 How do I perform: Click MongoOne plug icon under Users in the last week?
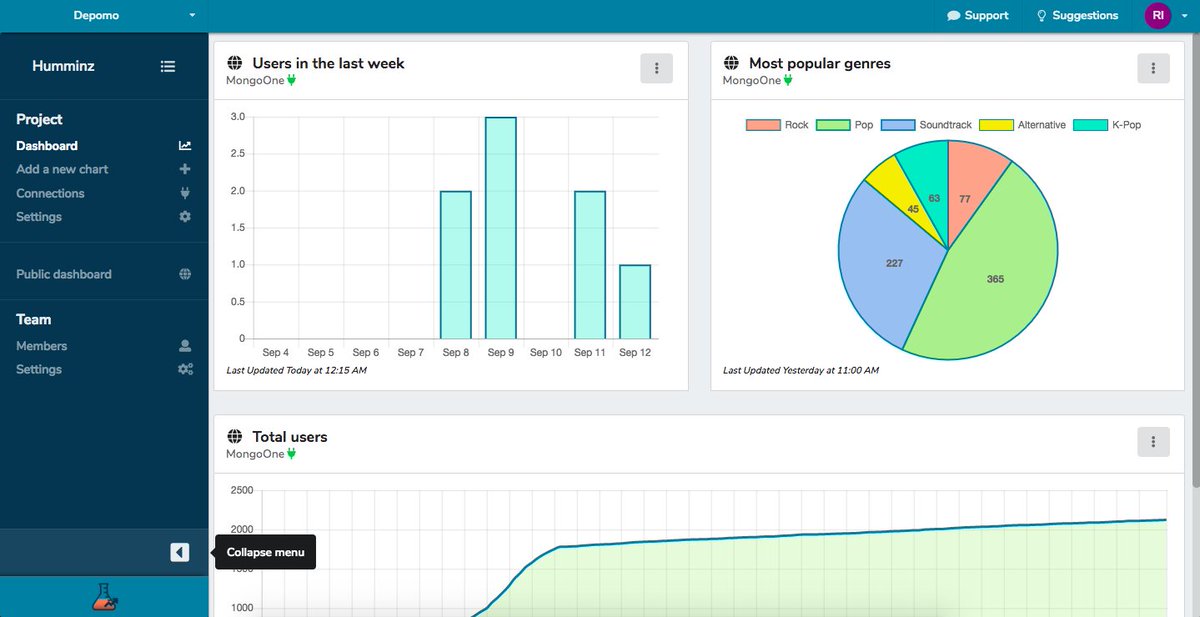[292, 80]
